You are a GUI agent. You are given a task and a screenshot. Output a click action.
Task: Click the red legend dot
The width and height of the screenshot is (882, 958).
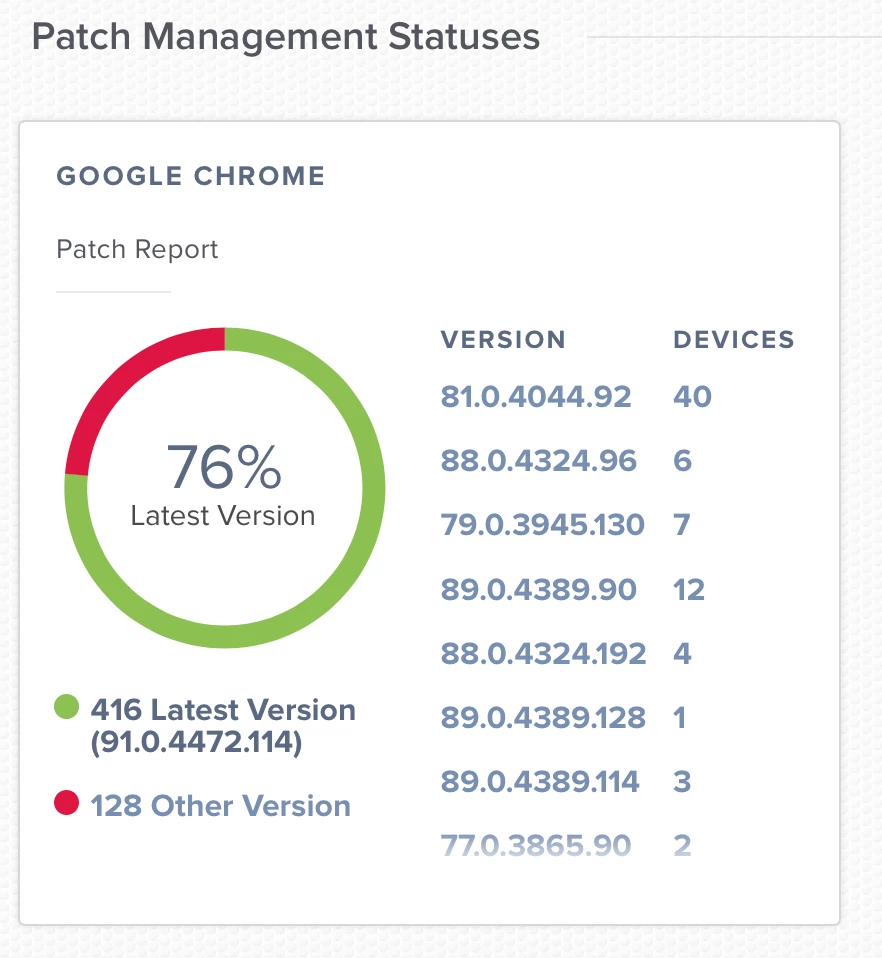pos(67,803)
